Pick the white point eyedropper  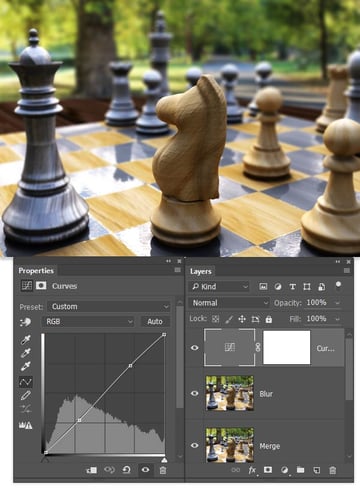tap(26, 366)
